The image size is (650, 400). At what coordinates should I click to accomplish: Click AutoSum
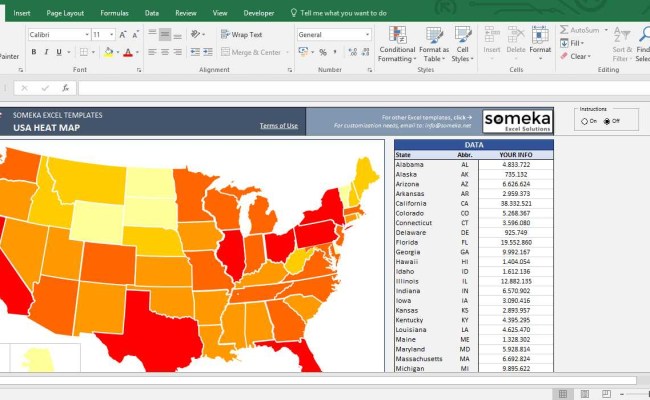pos(580,30)
